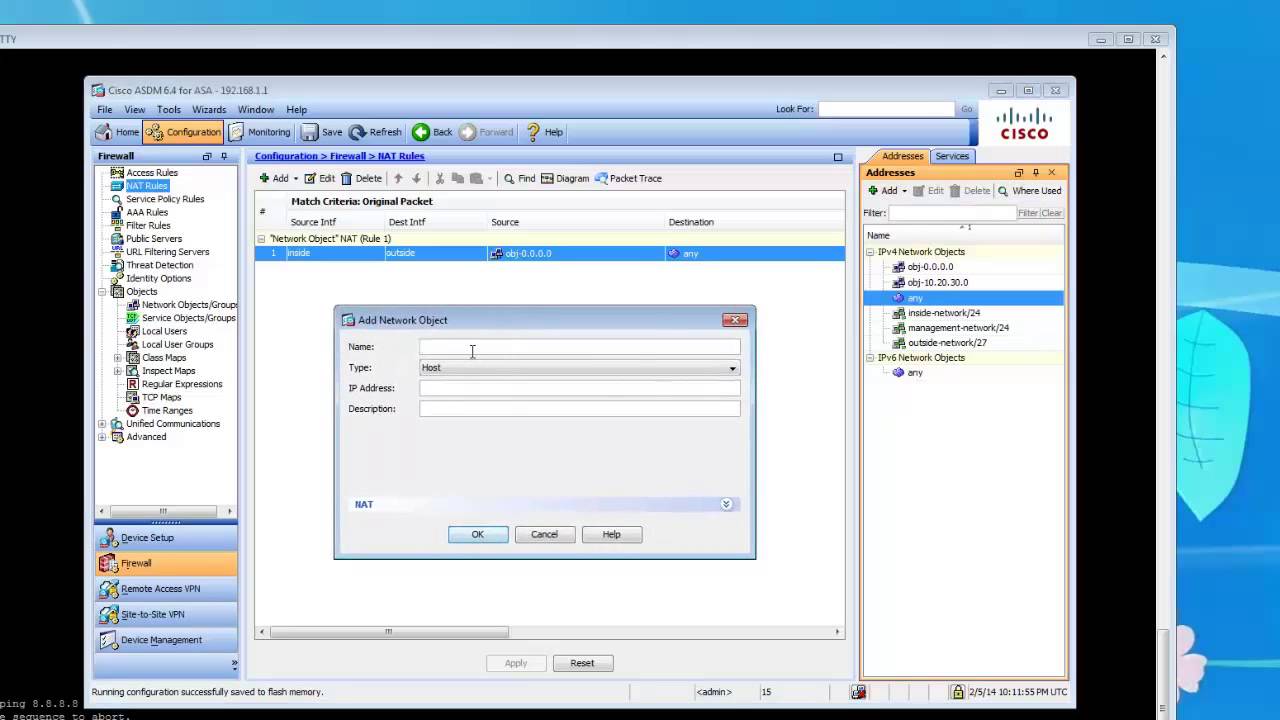Click Cancel in Add Network Object
Screen dimensions: 1280x720
[544, 534]
